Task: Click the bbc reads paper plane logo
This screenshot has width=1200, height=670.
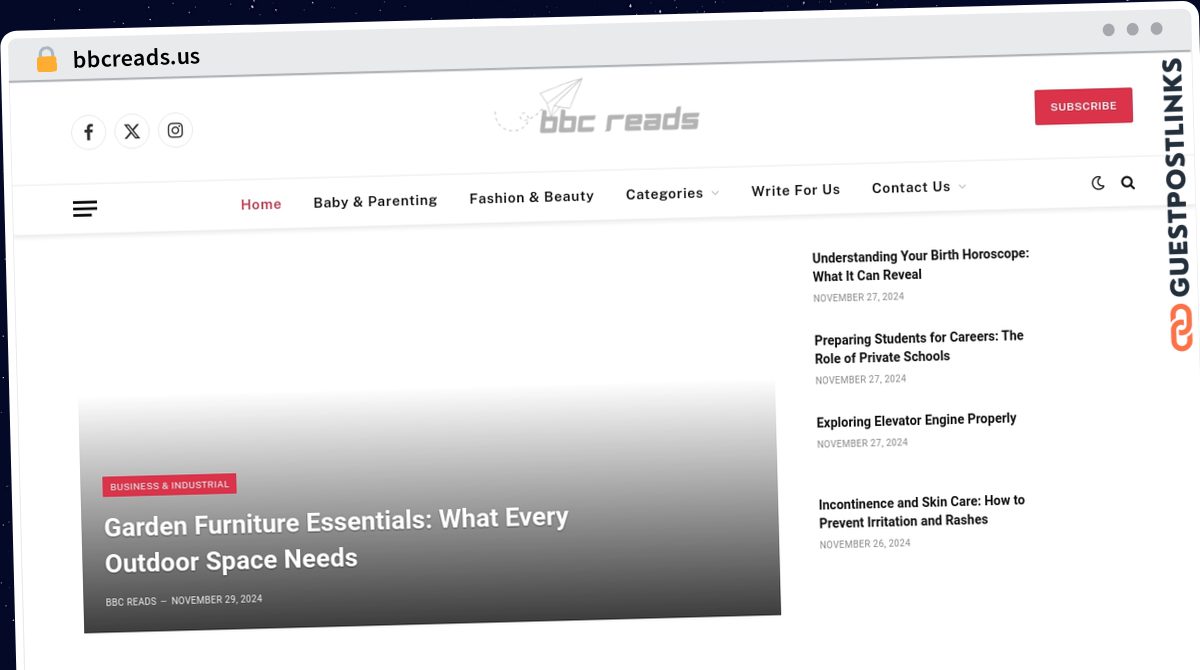Action: (x=597, y=108)
